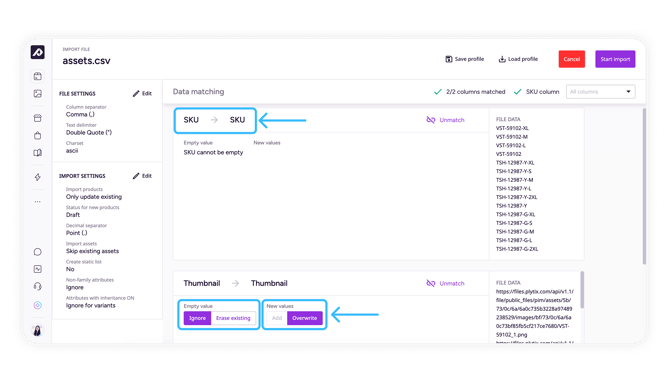Screen dimensions: 670x382
Task: Unmatch the SKU column
Action: pyautogui.click(x=445, y=120)
